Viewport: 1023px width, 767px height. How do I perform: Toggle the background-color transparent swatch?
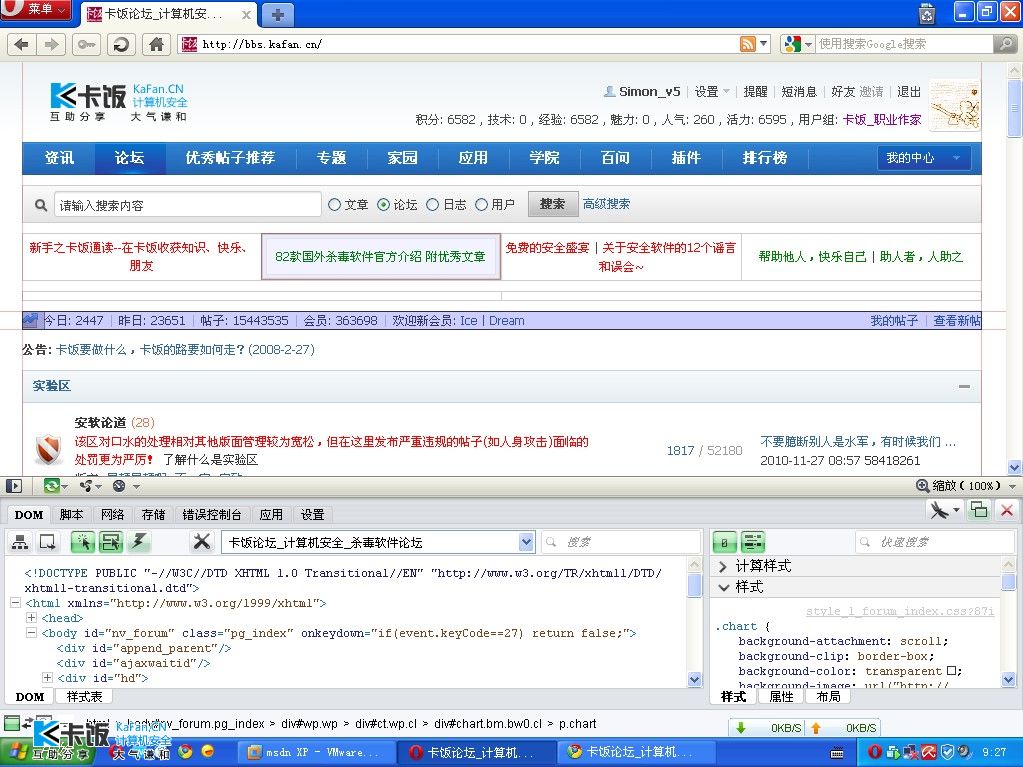(951, 670)
